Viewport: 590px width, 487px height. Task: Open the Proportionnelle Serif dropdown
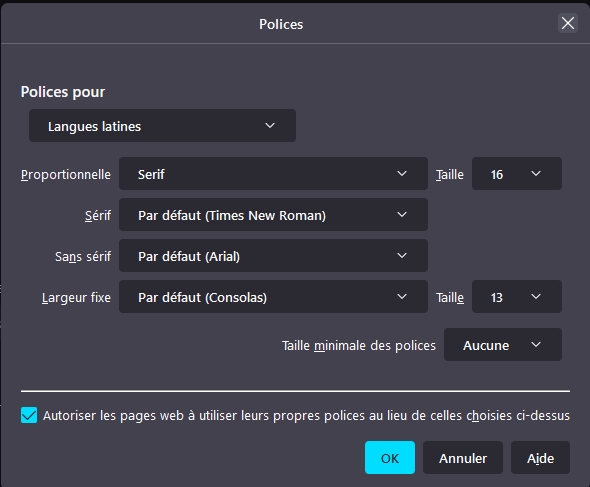[273, 173]
